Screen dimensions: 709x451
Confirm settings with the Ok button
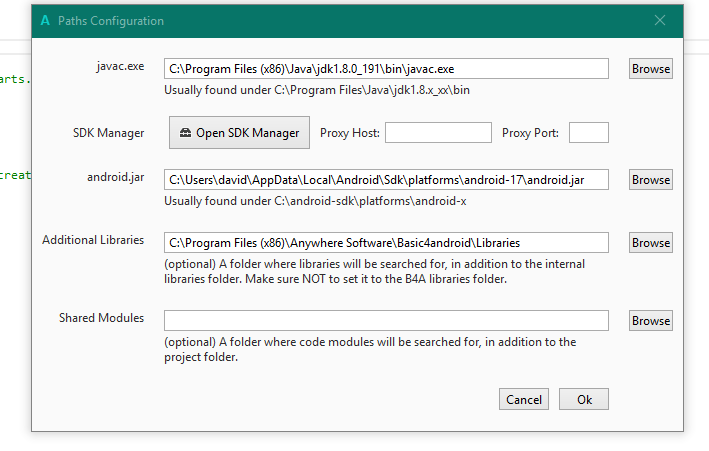click(x=584, y=400)
